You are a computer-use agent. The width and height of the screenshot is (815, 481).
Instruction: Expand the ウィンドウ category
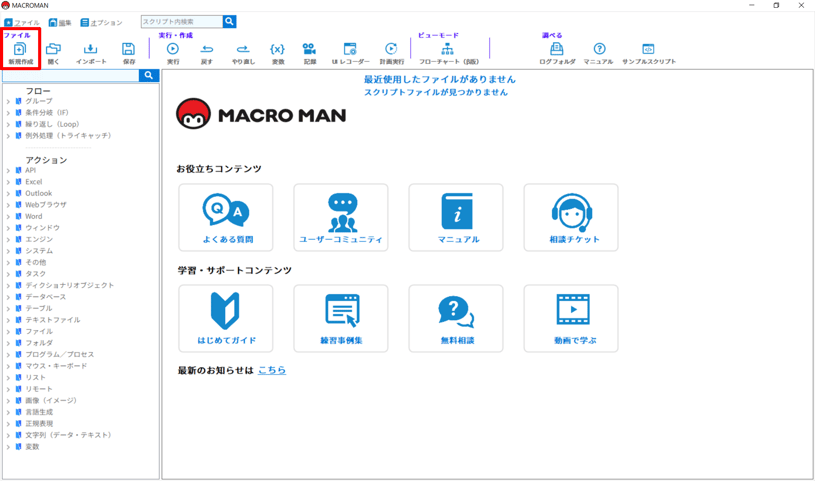(x=8, y=228)
